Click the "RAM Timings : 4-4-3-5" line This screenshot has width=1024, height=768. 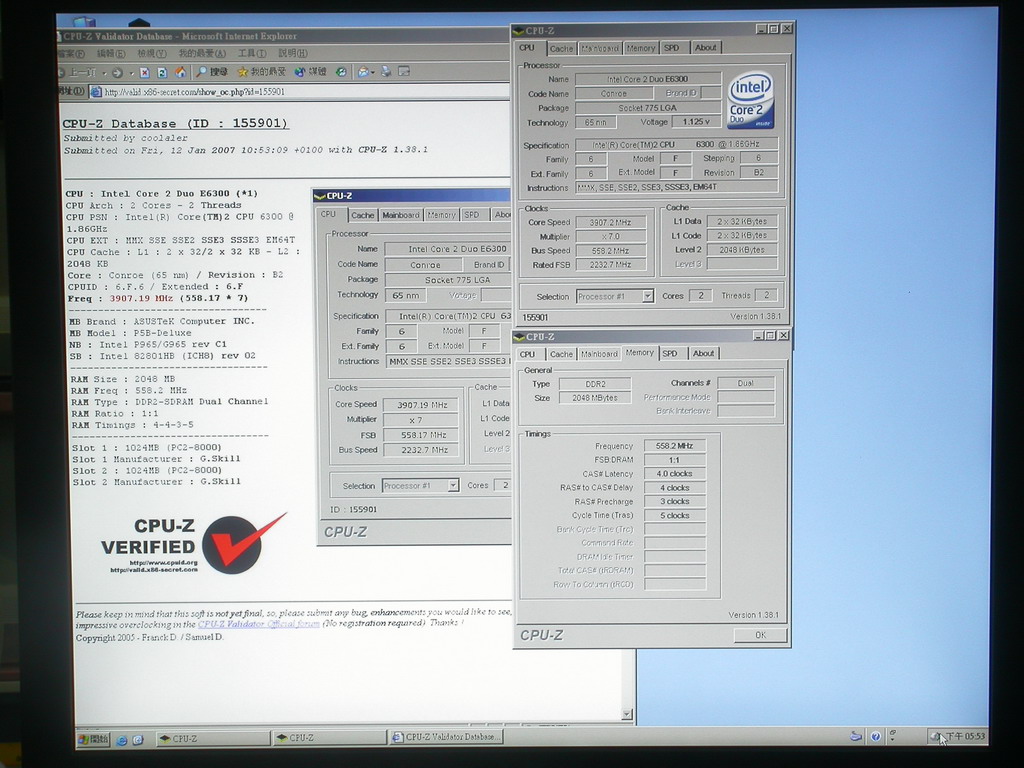[x=132, y=425]
